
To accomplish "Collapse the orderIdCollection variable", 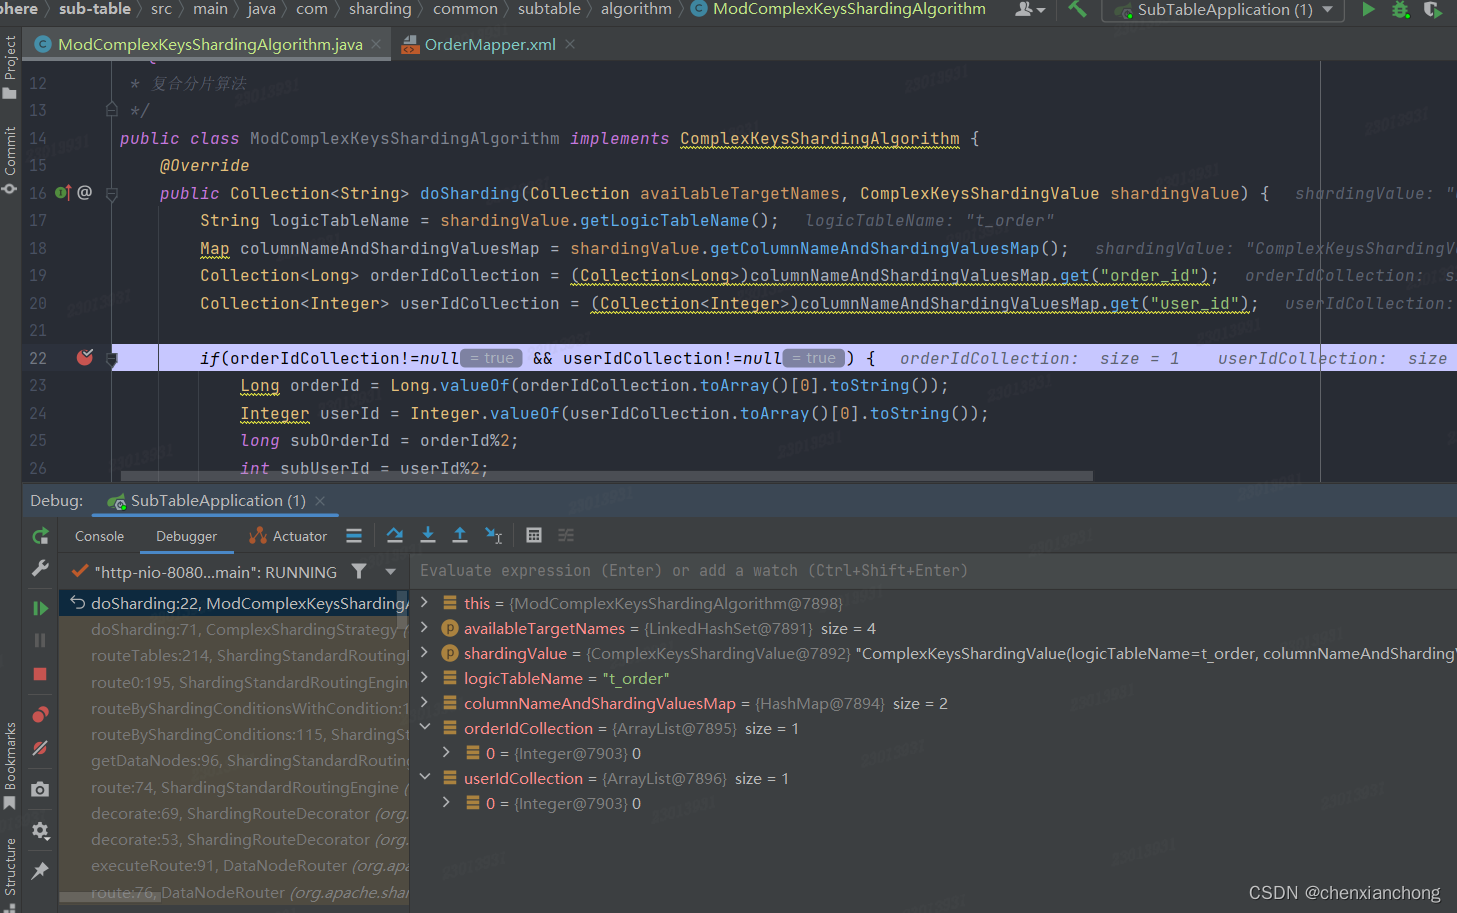I will [424, 727].
